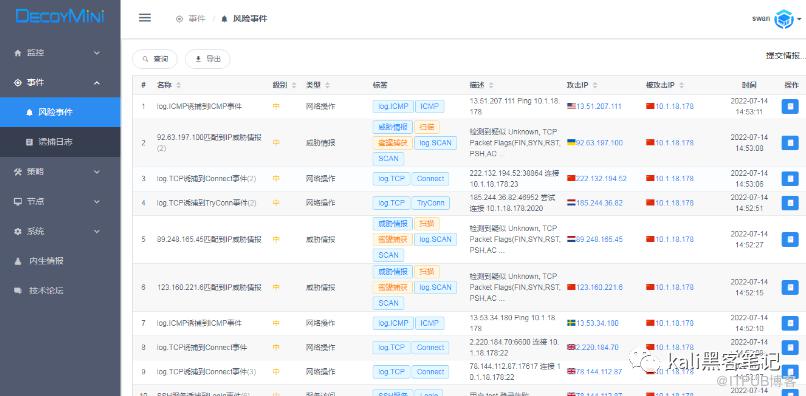Click the chat-bubble forum icon in the sidebar
The width and height of the screenshot is (806, 396).
18,291
